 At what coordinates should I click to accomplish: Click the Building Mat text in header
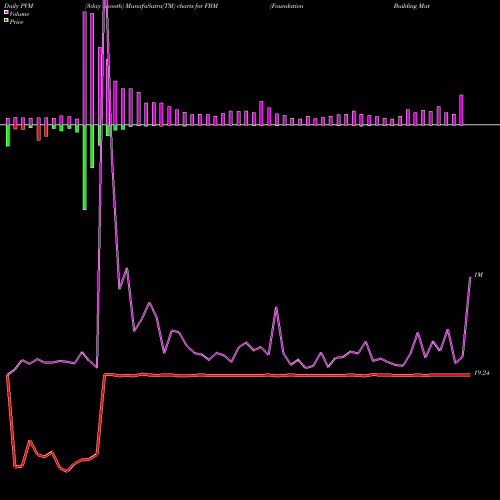[x=412, y=6]
